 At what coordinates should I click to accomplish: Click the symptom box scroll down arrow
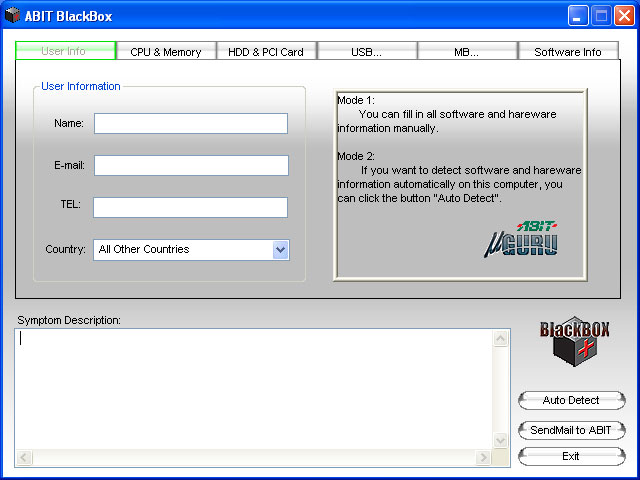click(501, 440)
